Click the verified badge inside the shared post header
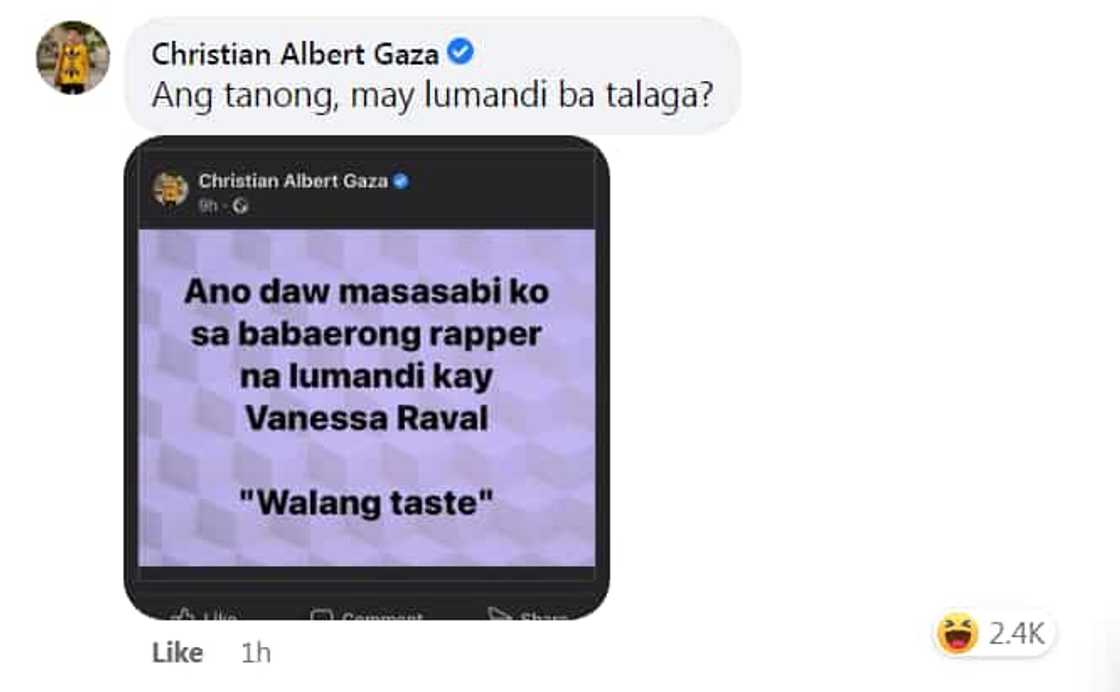Screen dimensions: 1120x692 pos(402,180)
